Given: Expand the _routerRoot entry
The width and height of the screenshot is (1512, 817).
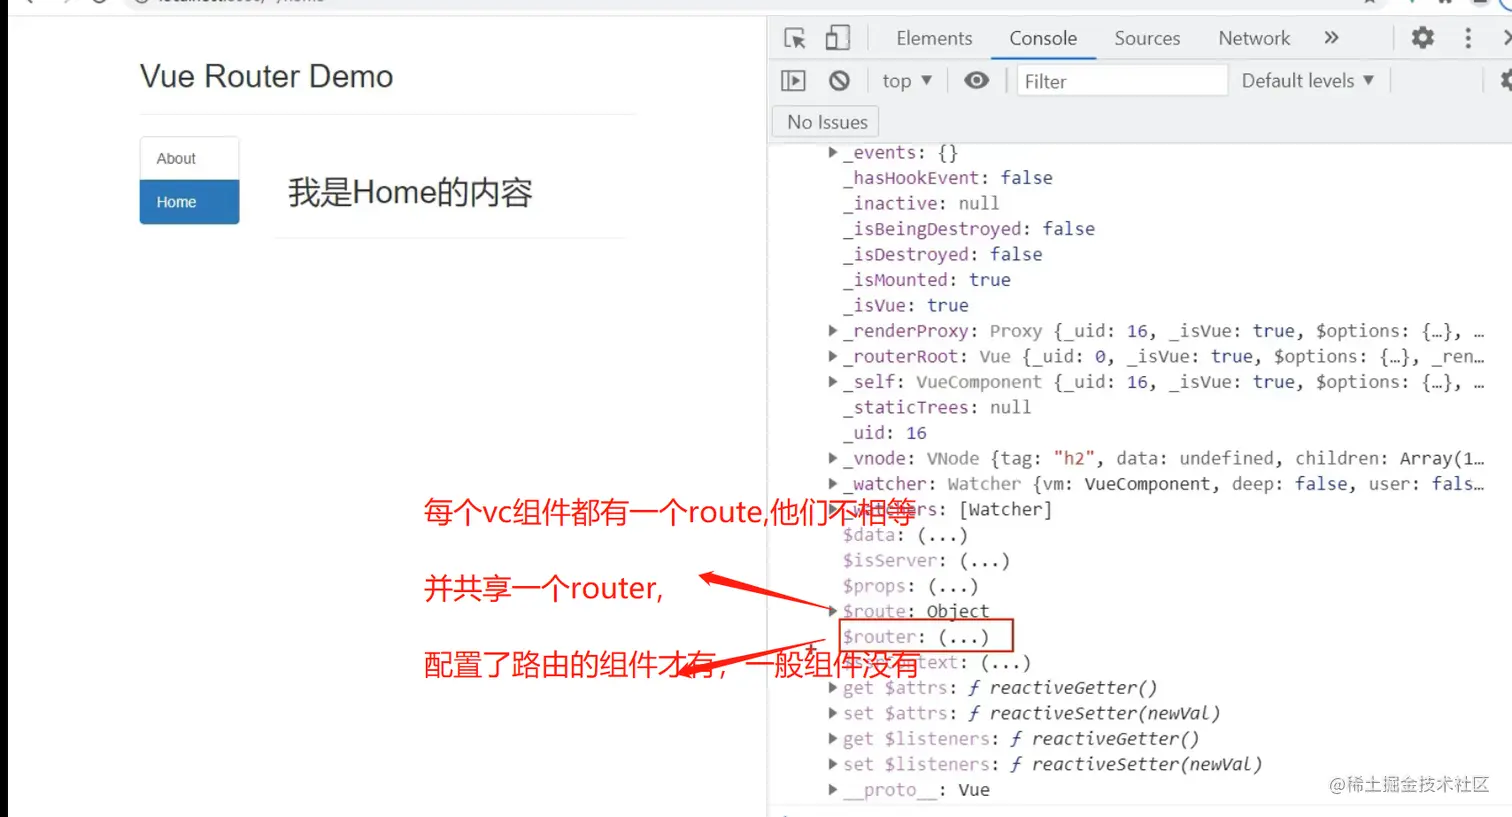Looking at the screenshot, I should click(832, 356).
